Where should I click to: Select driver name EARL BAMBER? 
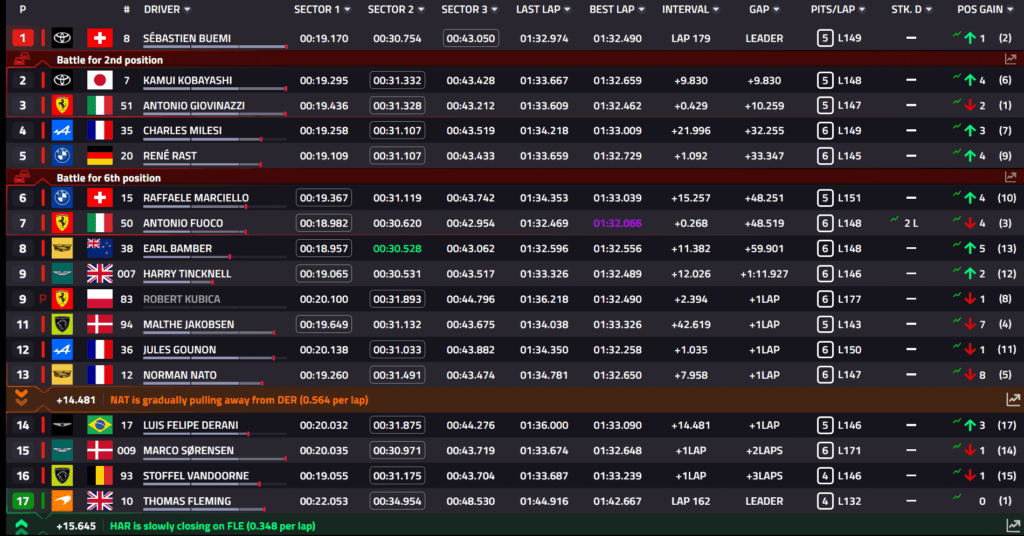click(x=178, y=249)
